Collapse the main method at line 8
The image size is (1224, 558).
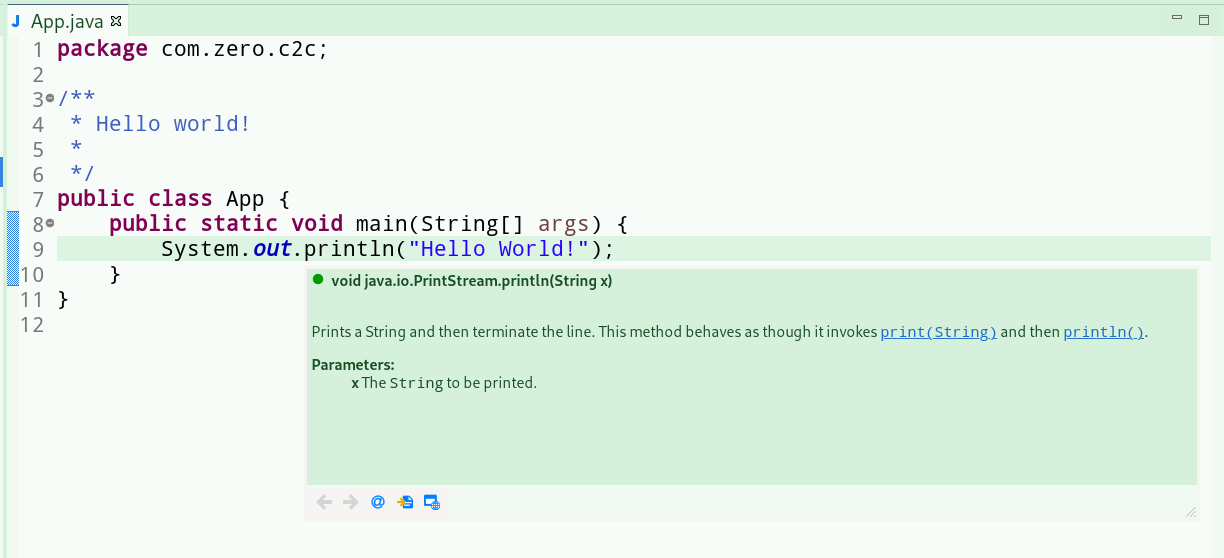click(50, 223)
